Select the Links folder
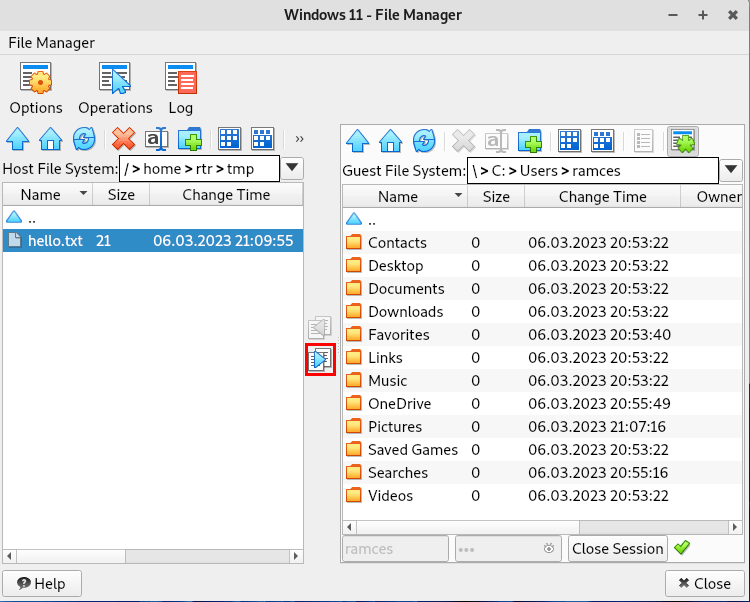The image size is (750, 602). (x=542, y=357)
